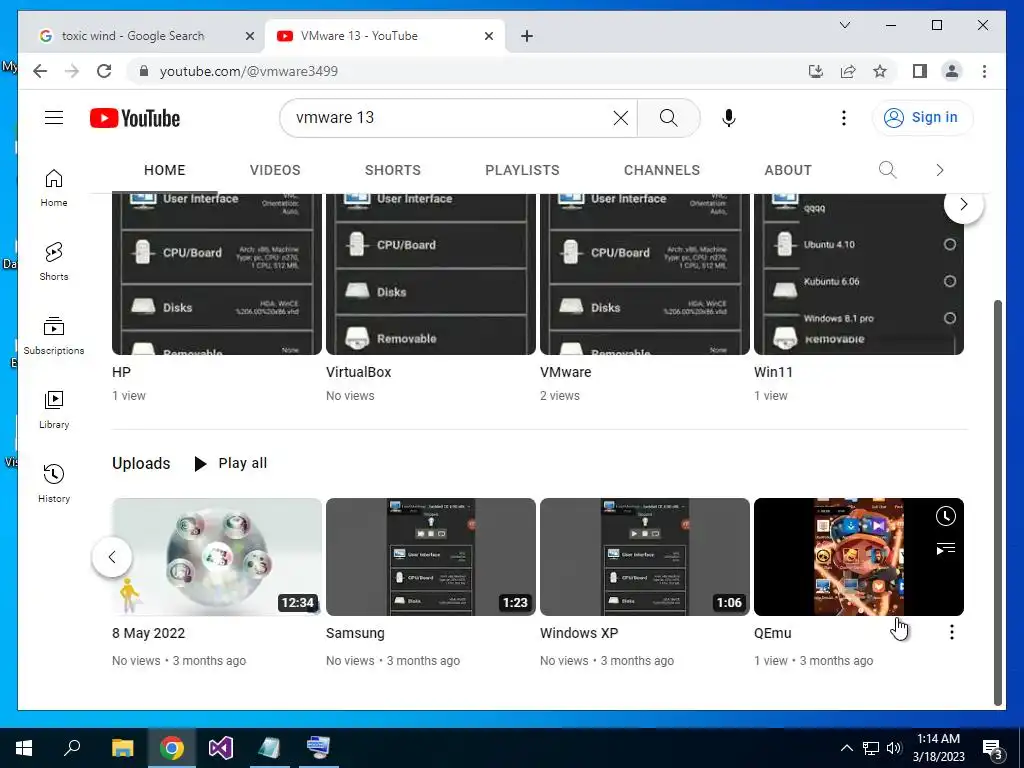Open the VirtualBox playlist title
The image size is (1024, 768).
pyautogui.click(x=359, y=372)
